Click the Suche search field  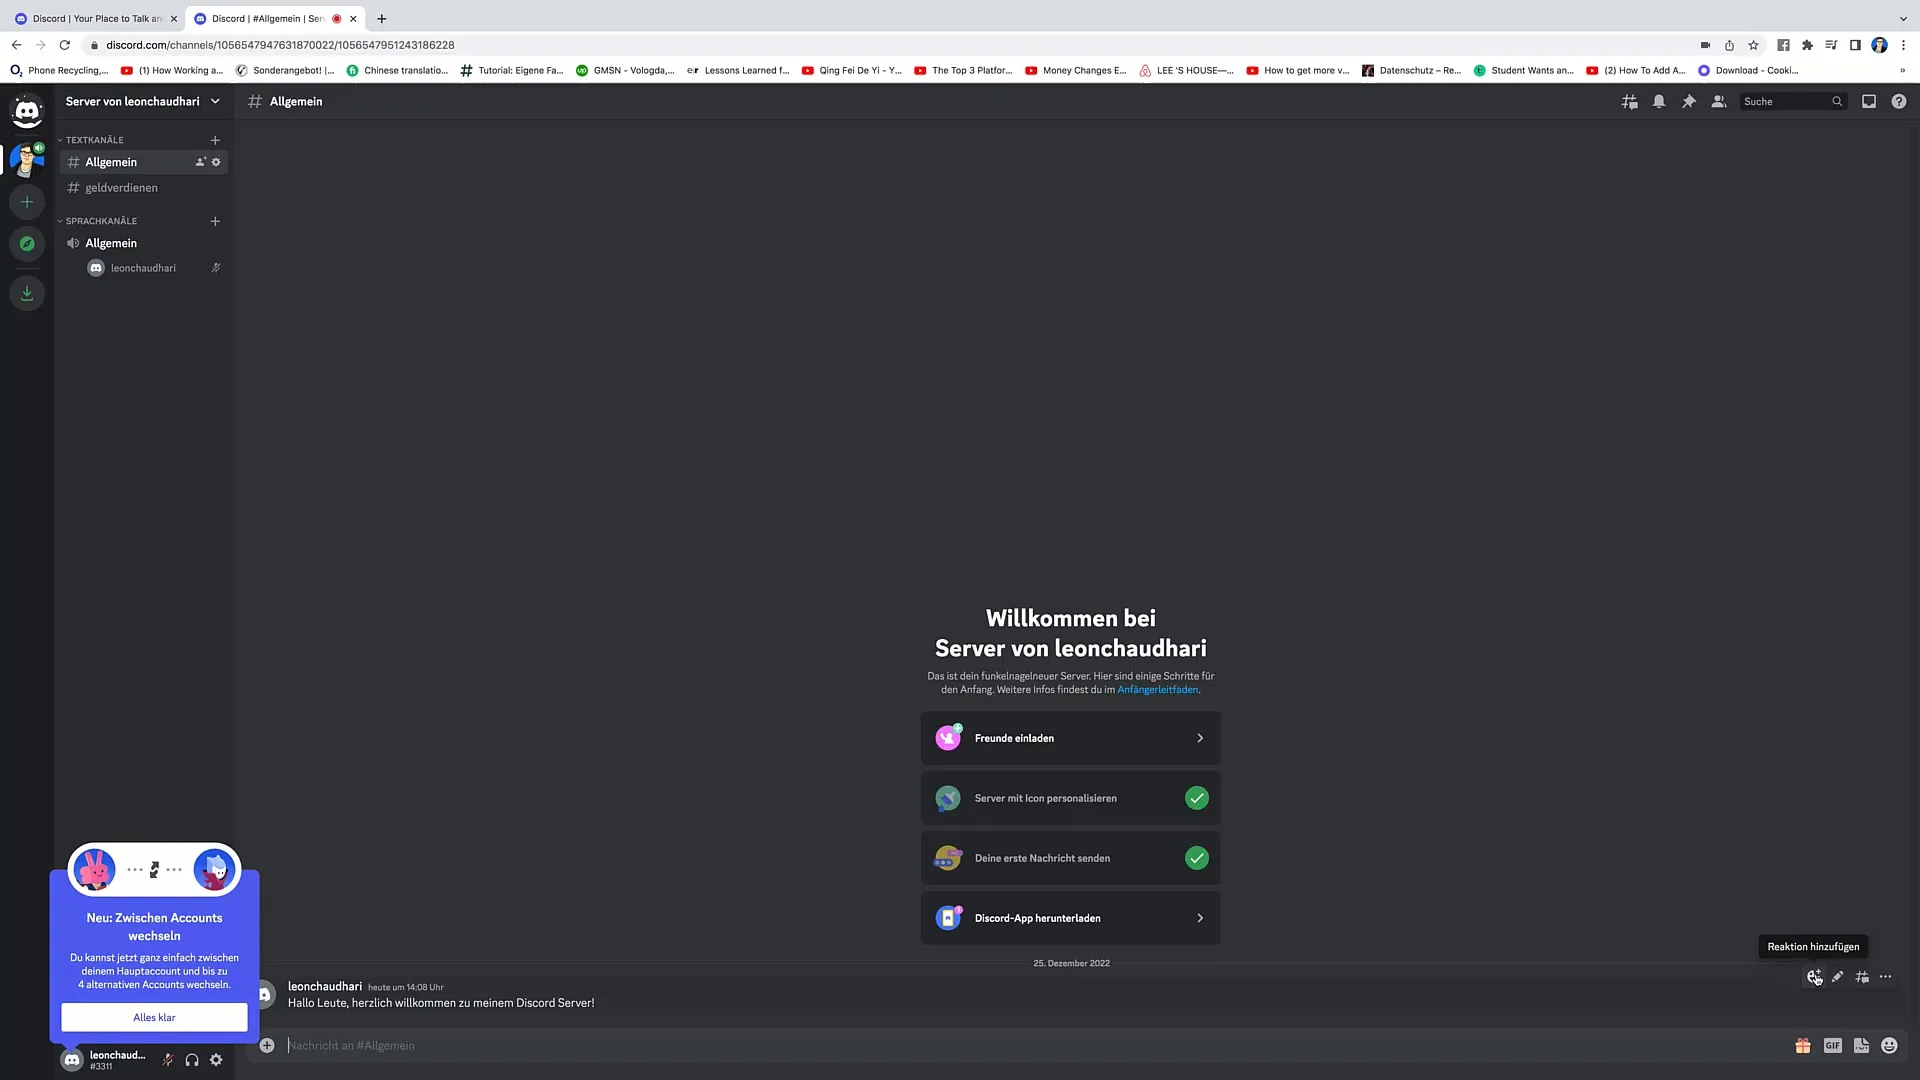[x=1792, y=102]
